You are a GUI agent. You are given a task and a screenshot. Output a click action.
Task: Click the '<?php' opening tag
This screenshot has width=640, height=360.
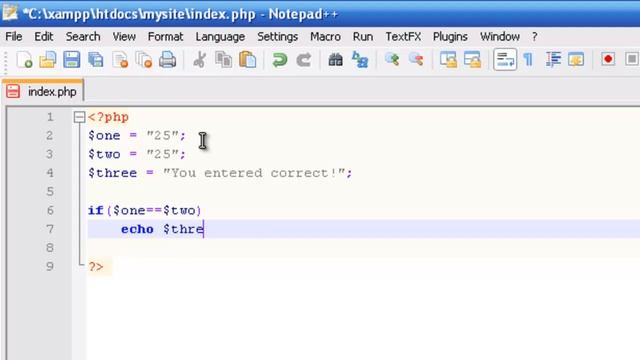[x=108, y=118]
